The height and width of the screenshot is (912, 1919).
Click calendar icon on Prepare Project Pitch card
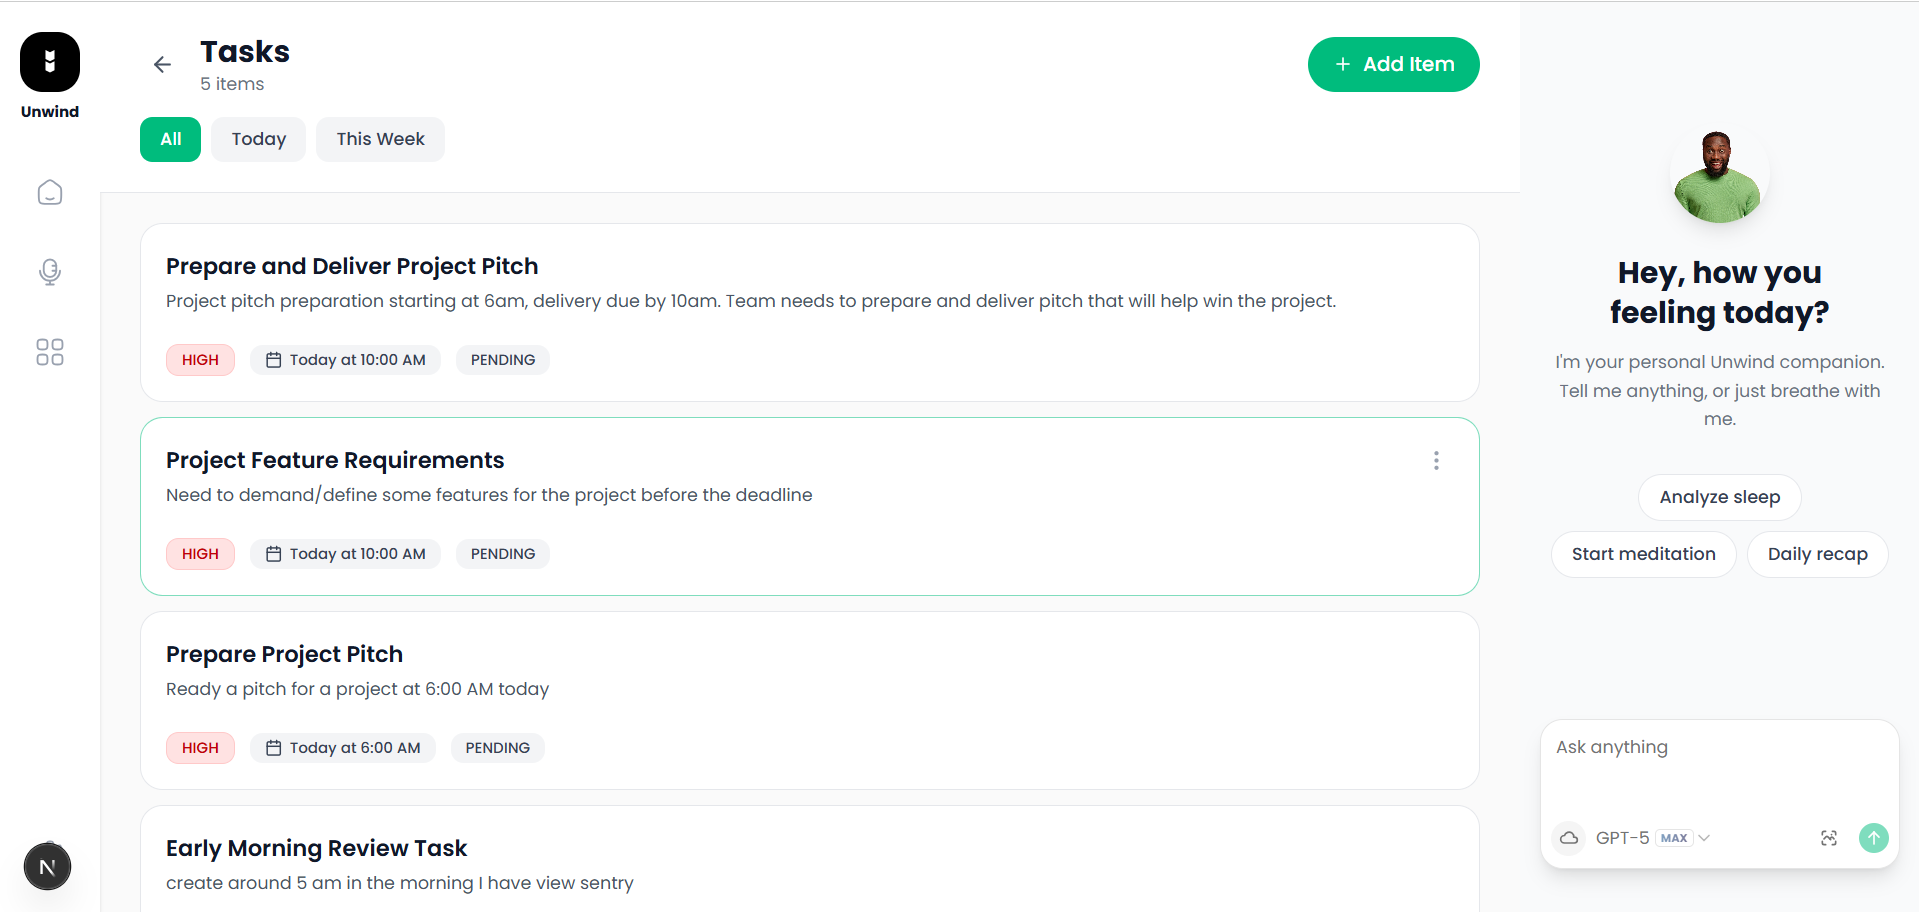point(273,748)
